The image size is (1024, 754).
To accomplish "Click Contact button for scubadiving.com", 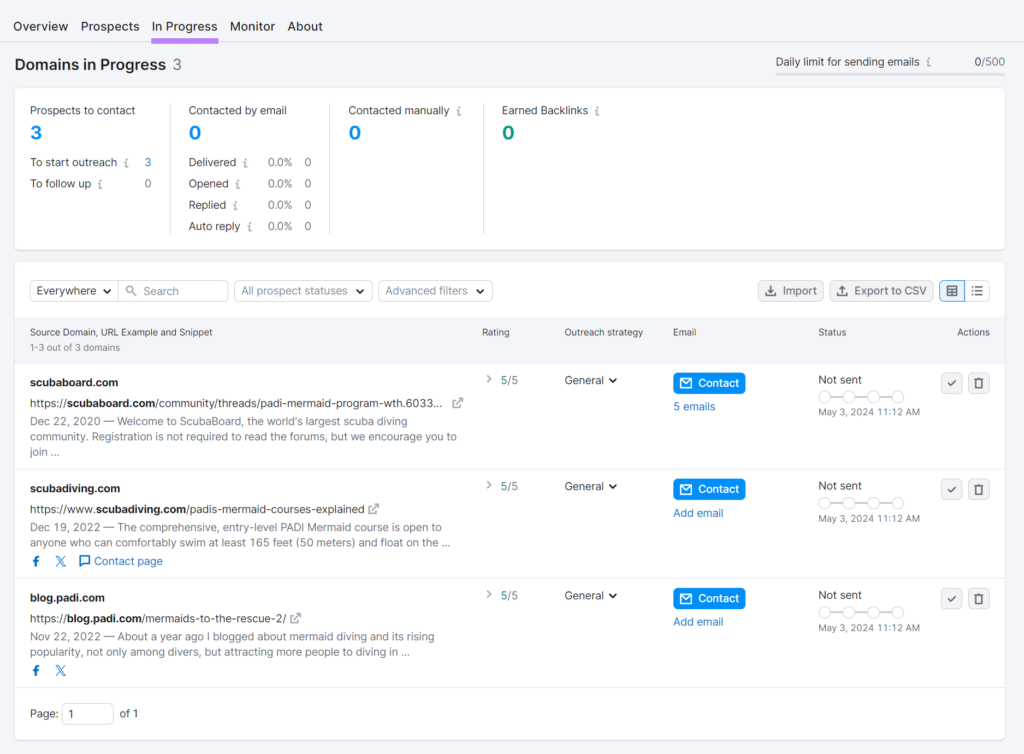I will pyautogui.click(x=709, y=490).
